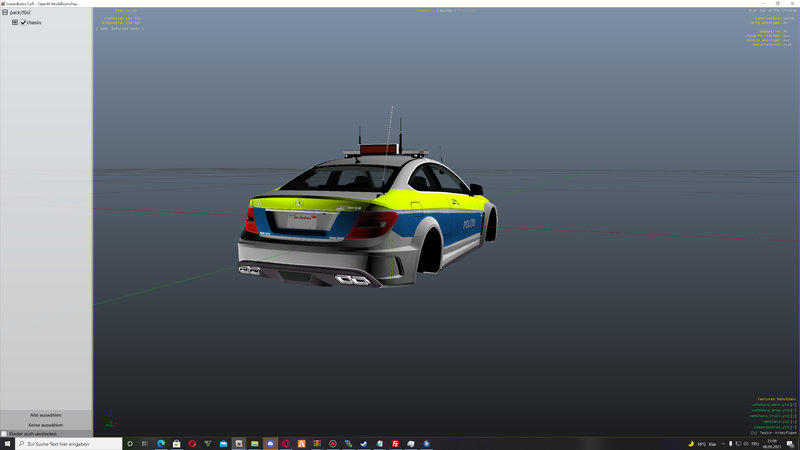Switch to the active OpenIV taskbar icon
The height and width of the screenshot is (450, 800).
pos(239,444)
